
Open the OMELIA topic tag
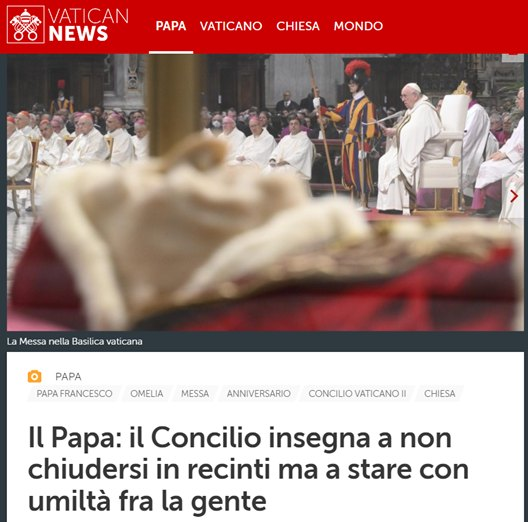coord(147,393)
